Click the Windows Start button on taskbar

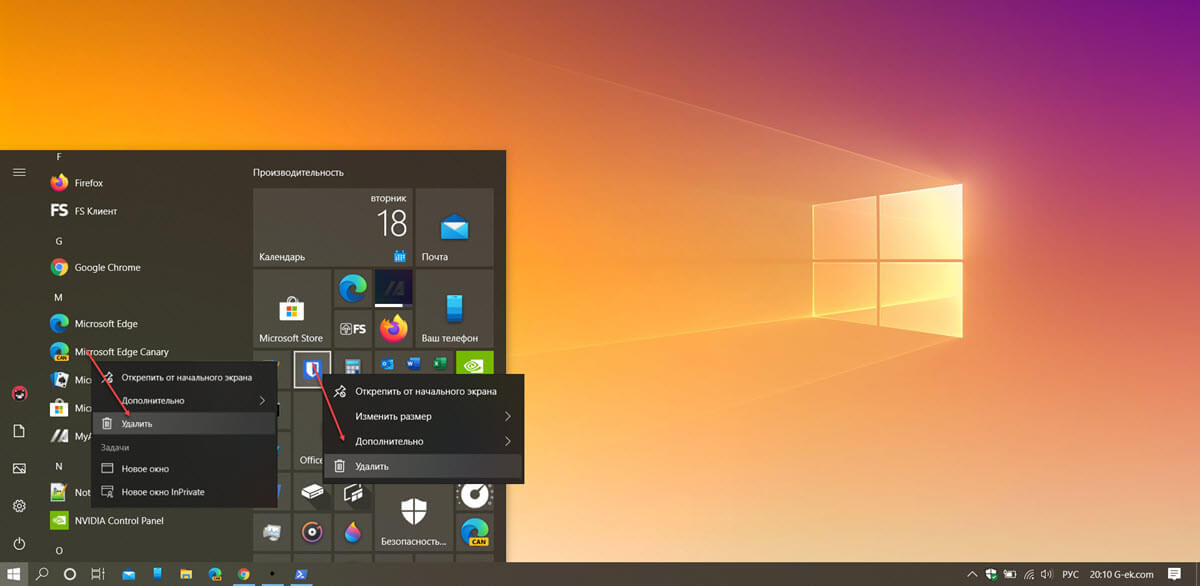14,575
